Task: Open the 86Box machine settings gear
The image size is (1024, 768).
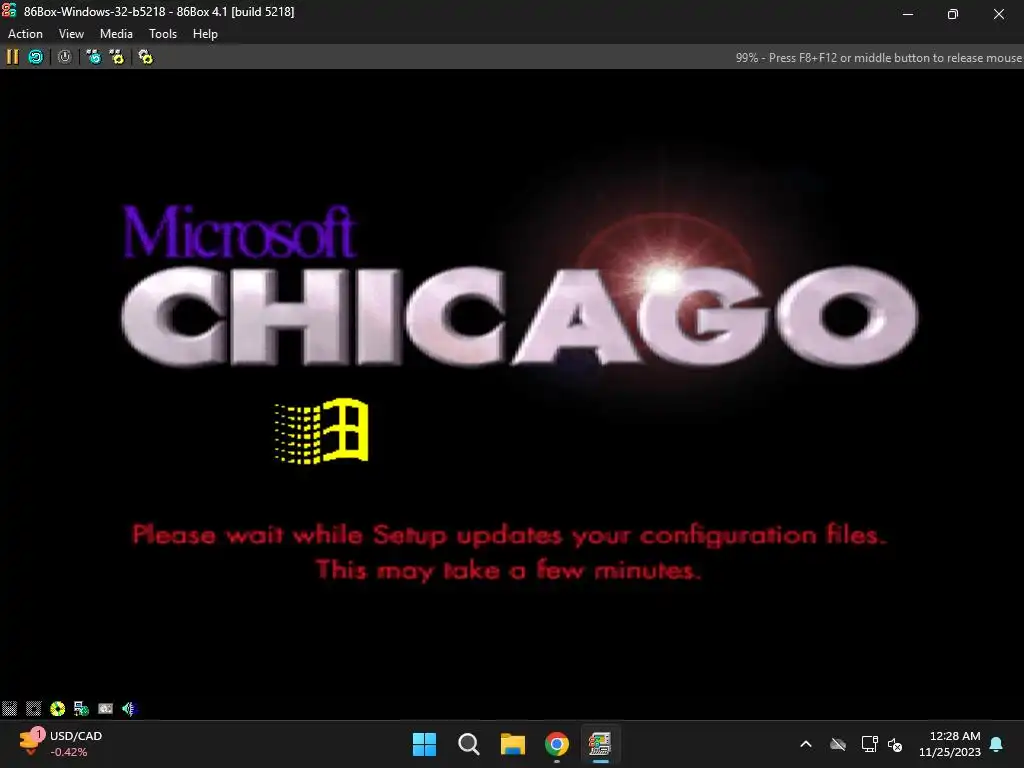Action: pos(146,57)
